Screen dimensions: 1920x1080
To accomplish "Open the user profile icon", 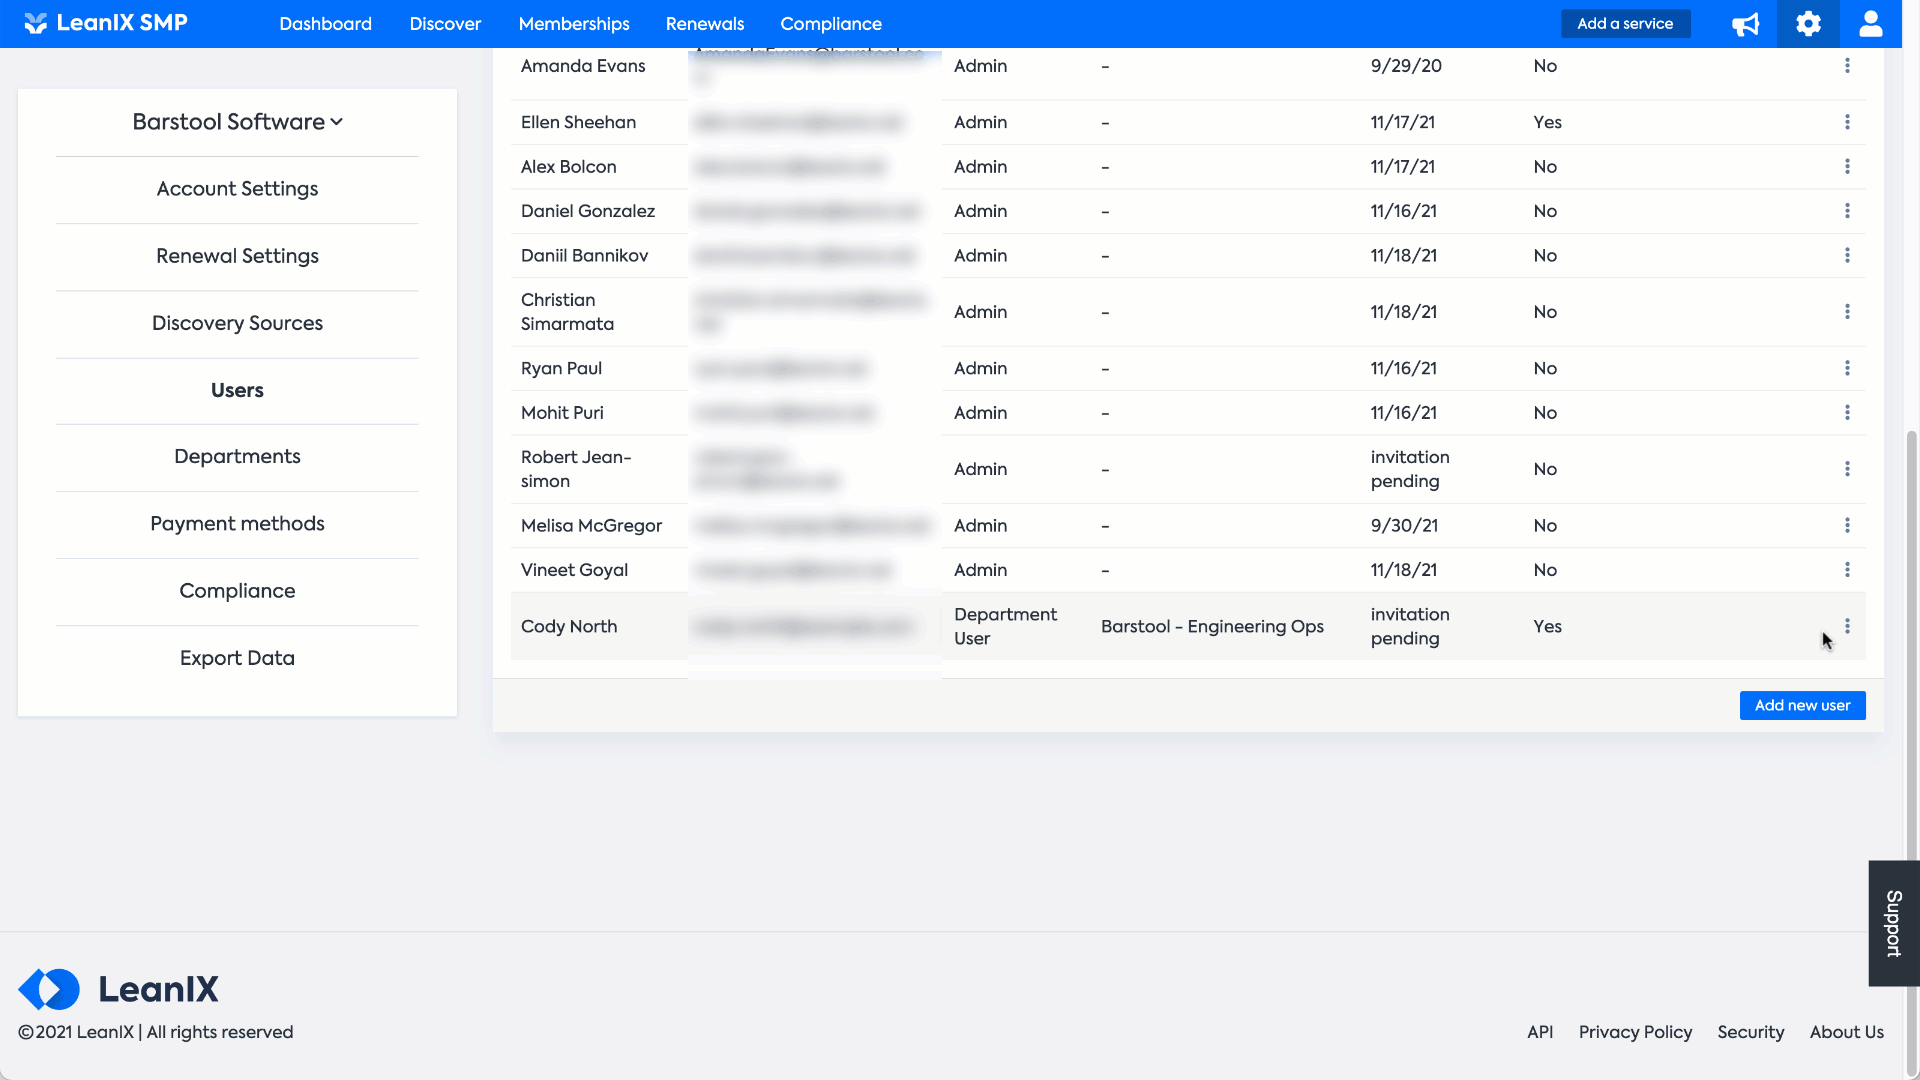I will (1871, 24).
